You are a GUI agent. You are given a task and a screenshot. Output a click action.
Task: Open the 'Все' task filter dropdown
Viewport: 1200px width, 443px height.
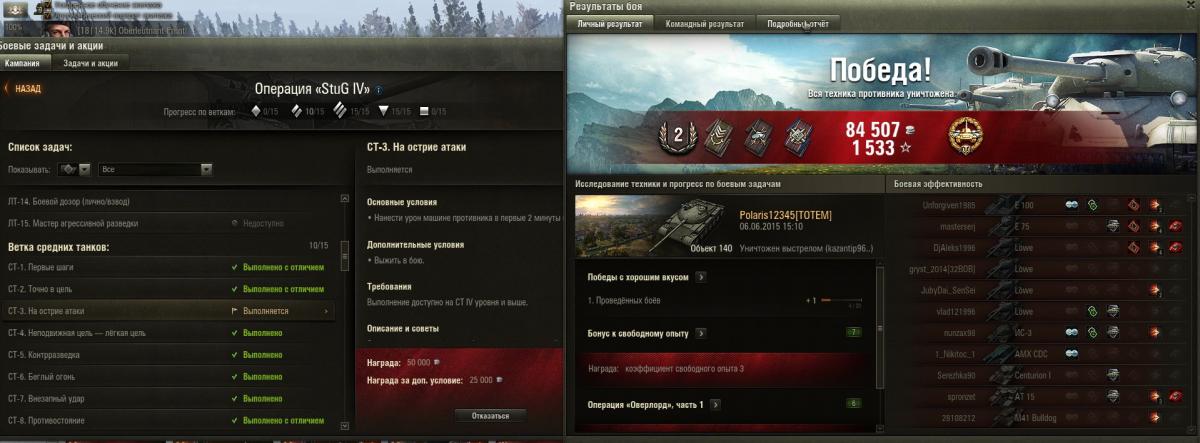(x=156, y=169)
